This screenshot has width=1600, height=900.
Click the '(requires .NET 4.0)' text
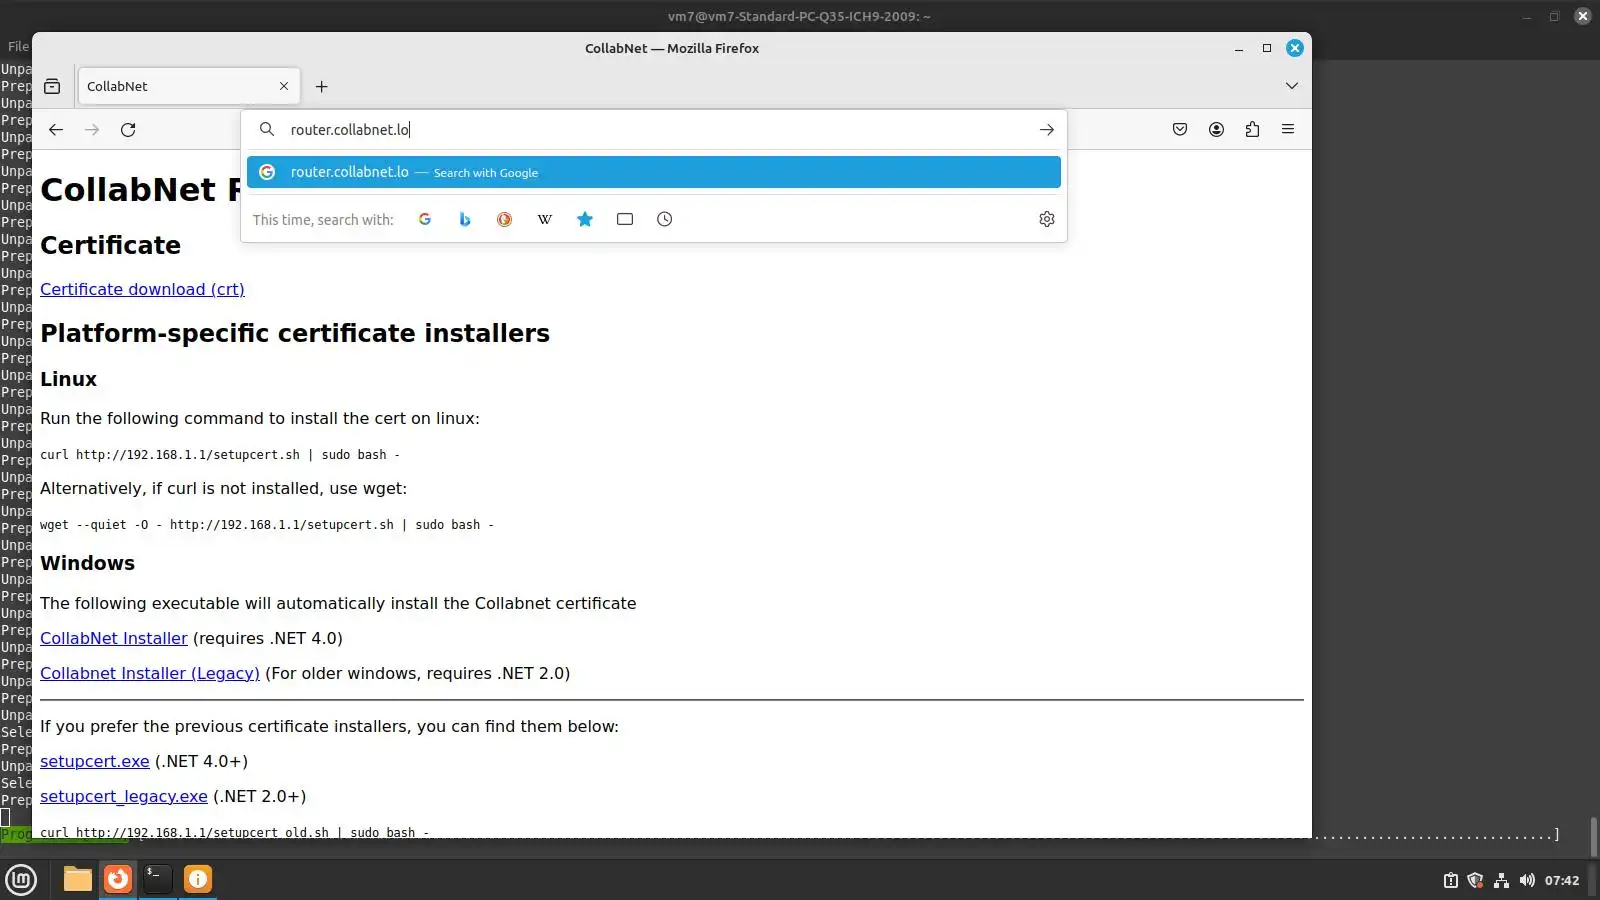coord(267,638)
